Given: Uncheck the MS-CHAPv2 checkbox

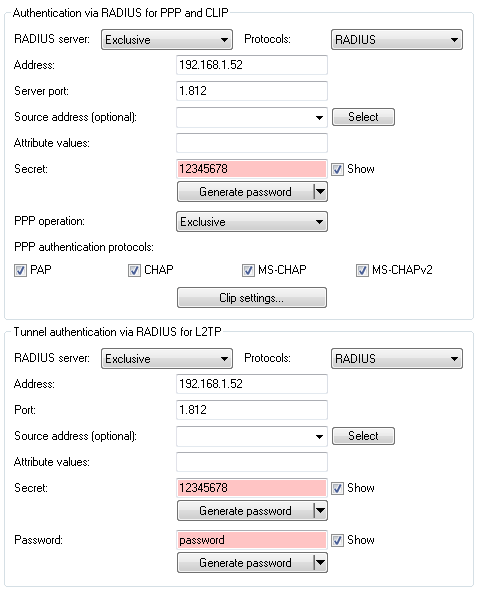Looking at the screenshot, I should tap(362, 270).
